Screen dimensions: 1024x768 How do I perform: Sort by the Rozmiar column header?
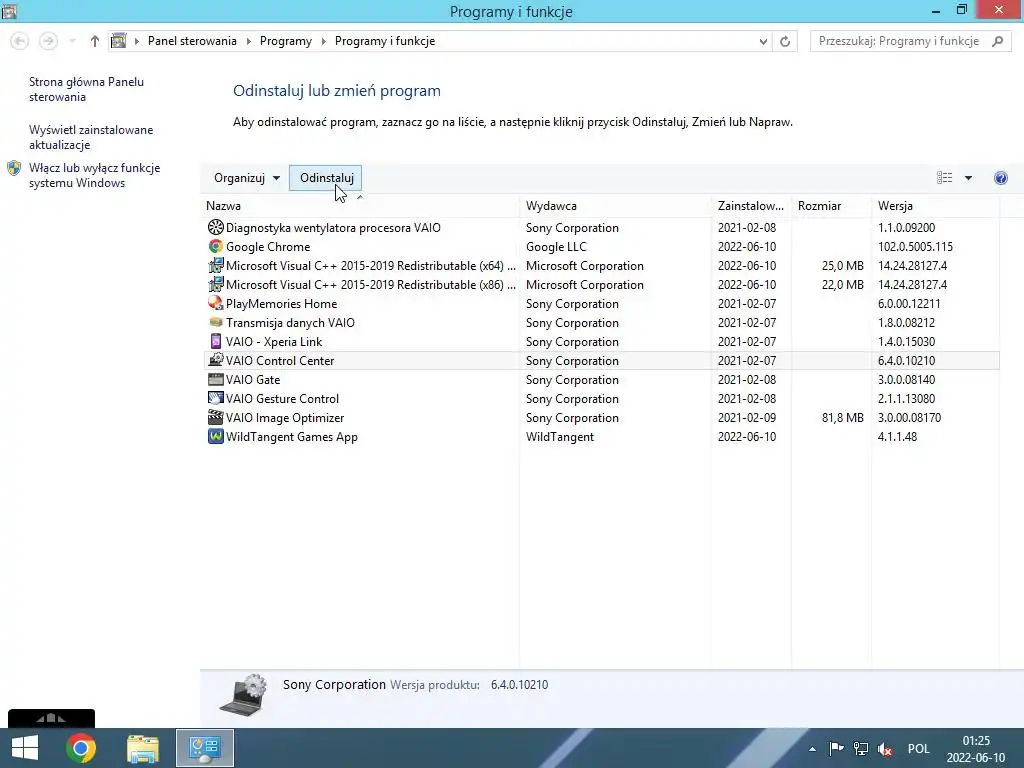[x=831, y=206]
